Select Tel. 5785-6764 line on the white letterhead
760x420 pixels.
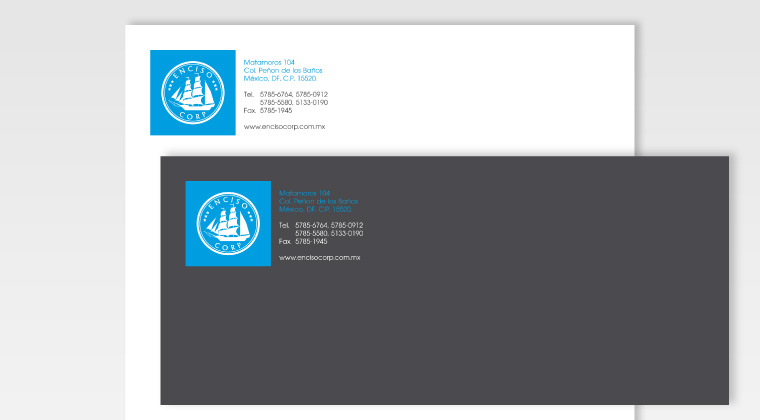pos(286,94)
